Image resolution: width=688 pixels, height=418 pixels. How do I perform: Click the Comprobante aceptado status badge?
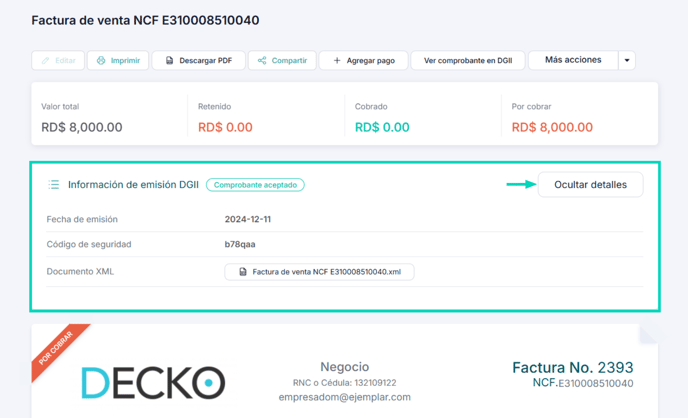[255, 185]
